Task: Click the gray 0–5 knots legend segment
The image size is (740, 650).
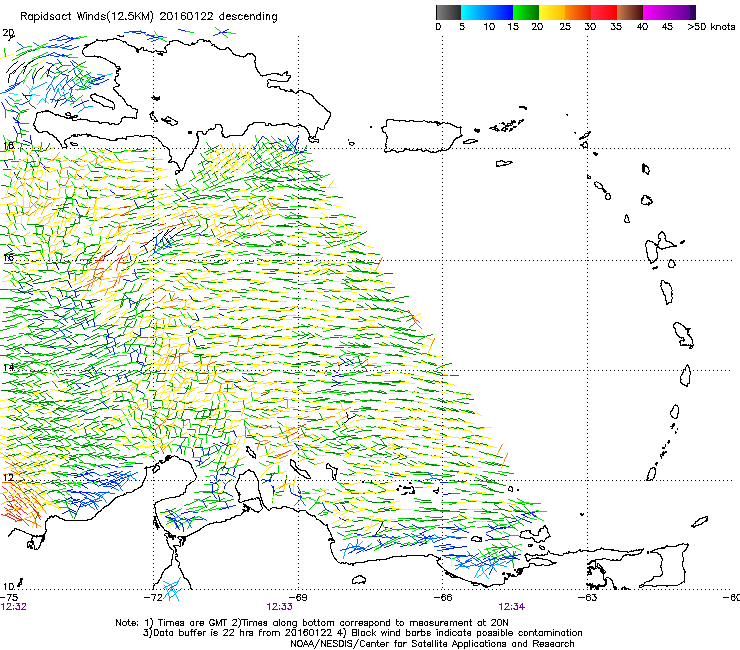Action: pos(448,12)
